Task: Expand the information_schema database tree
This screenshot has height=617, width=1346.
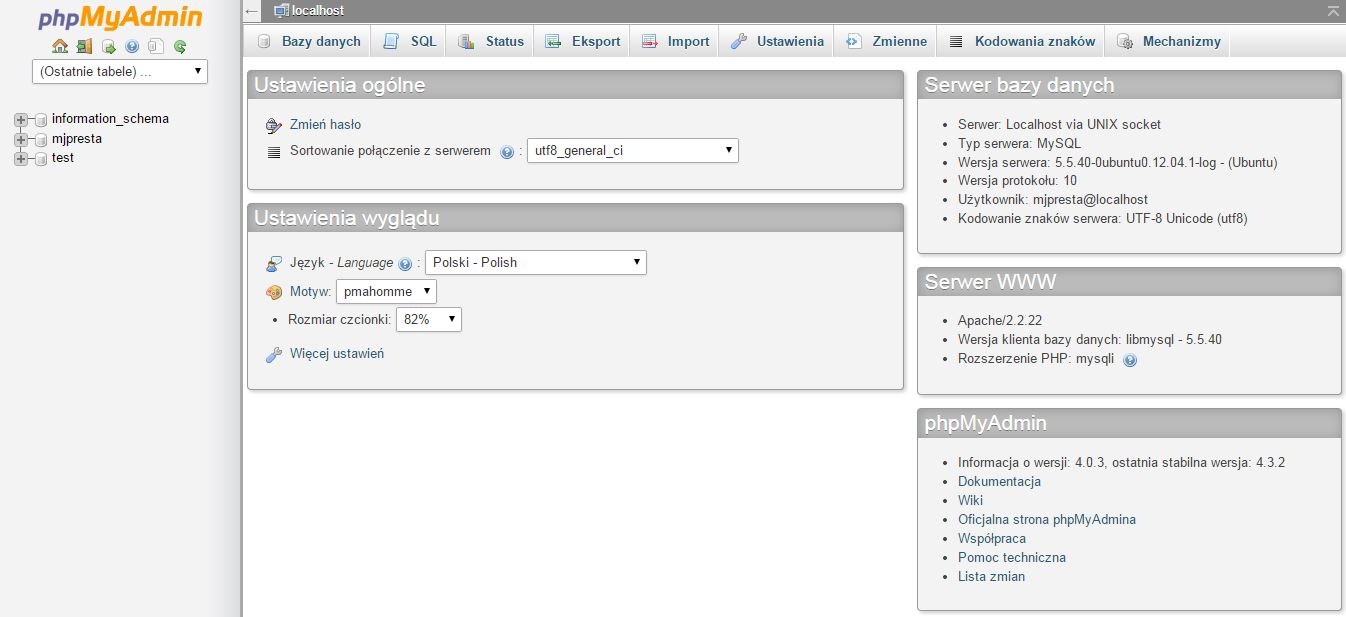Action: pos(20,120)
